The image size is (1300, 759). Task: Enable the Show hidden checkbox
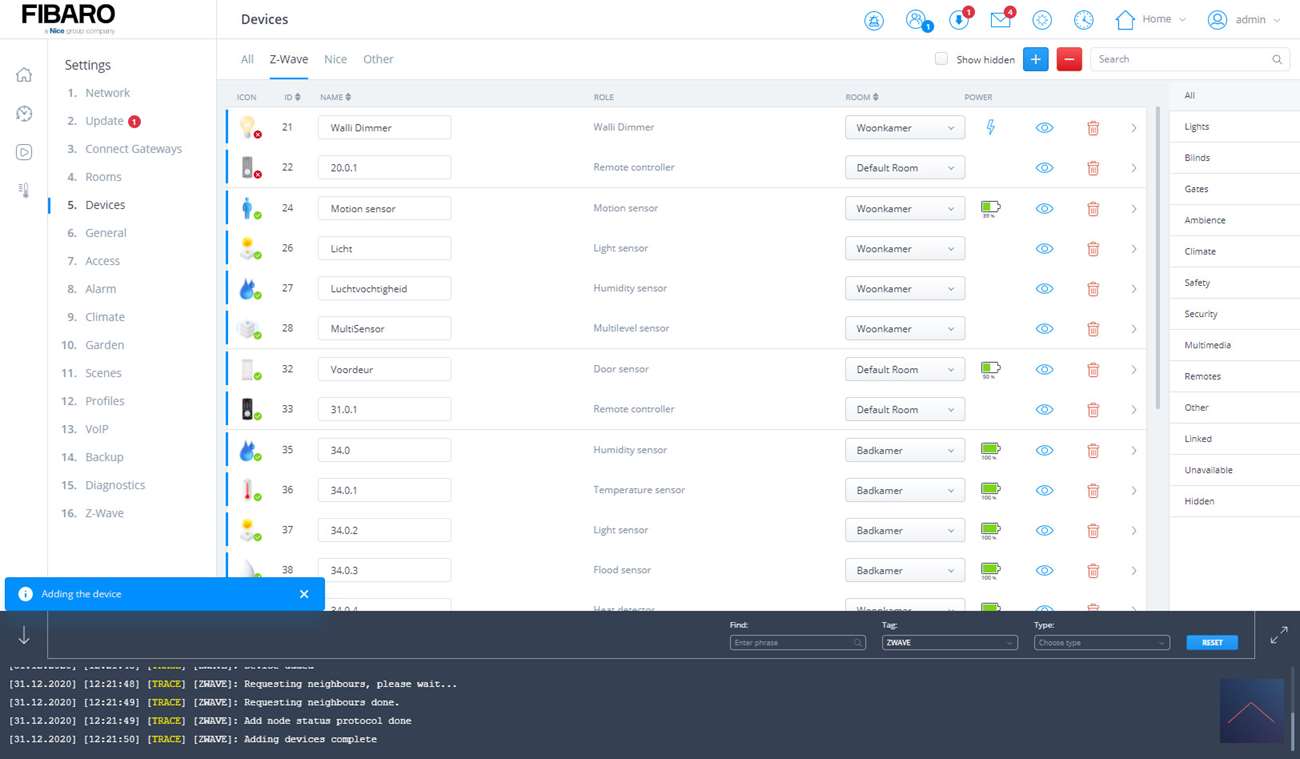click(941, 59)
